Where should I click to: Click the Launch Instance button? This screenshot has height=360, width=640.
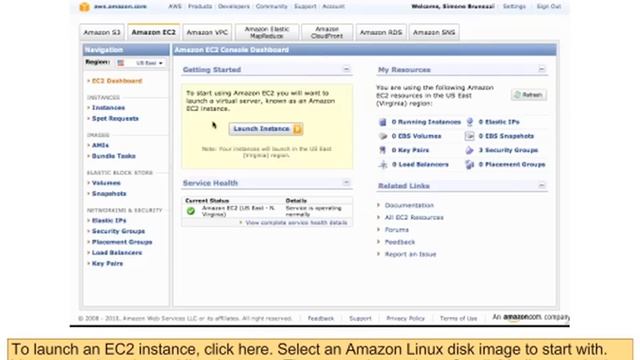tap(266, 129)
